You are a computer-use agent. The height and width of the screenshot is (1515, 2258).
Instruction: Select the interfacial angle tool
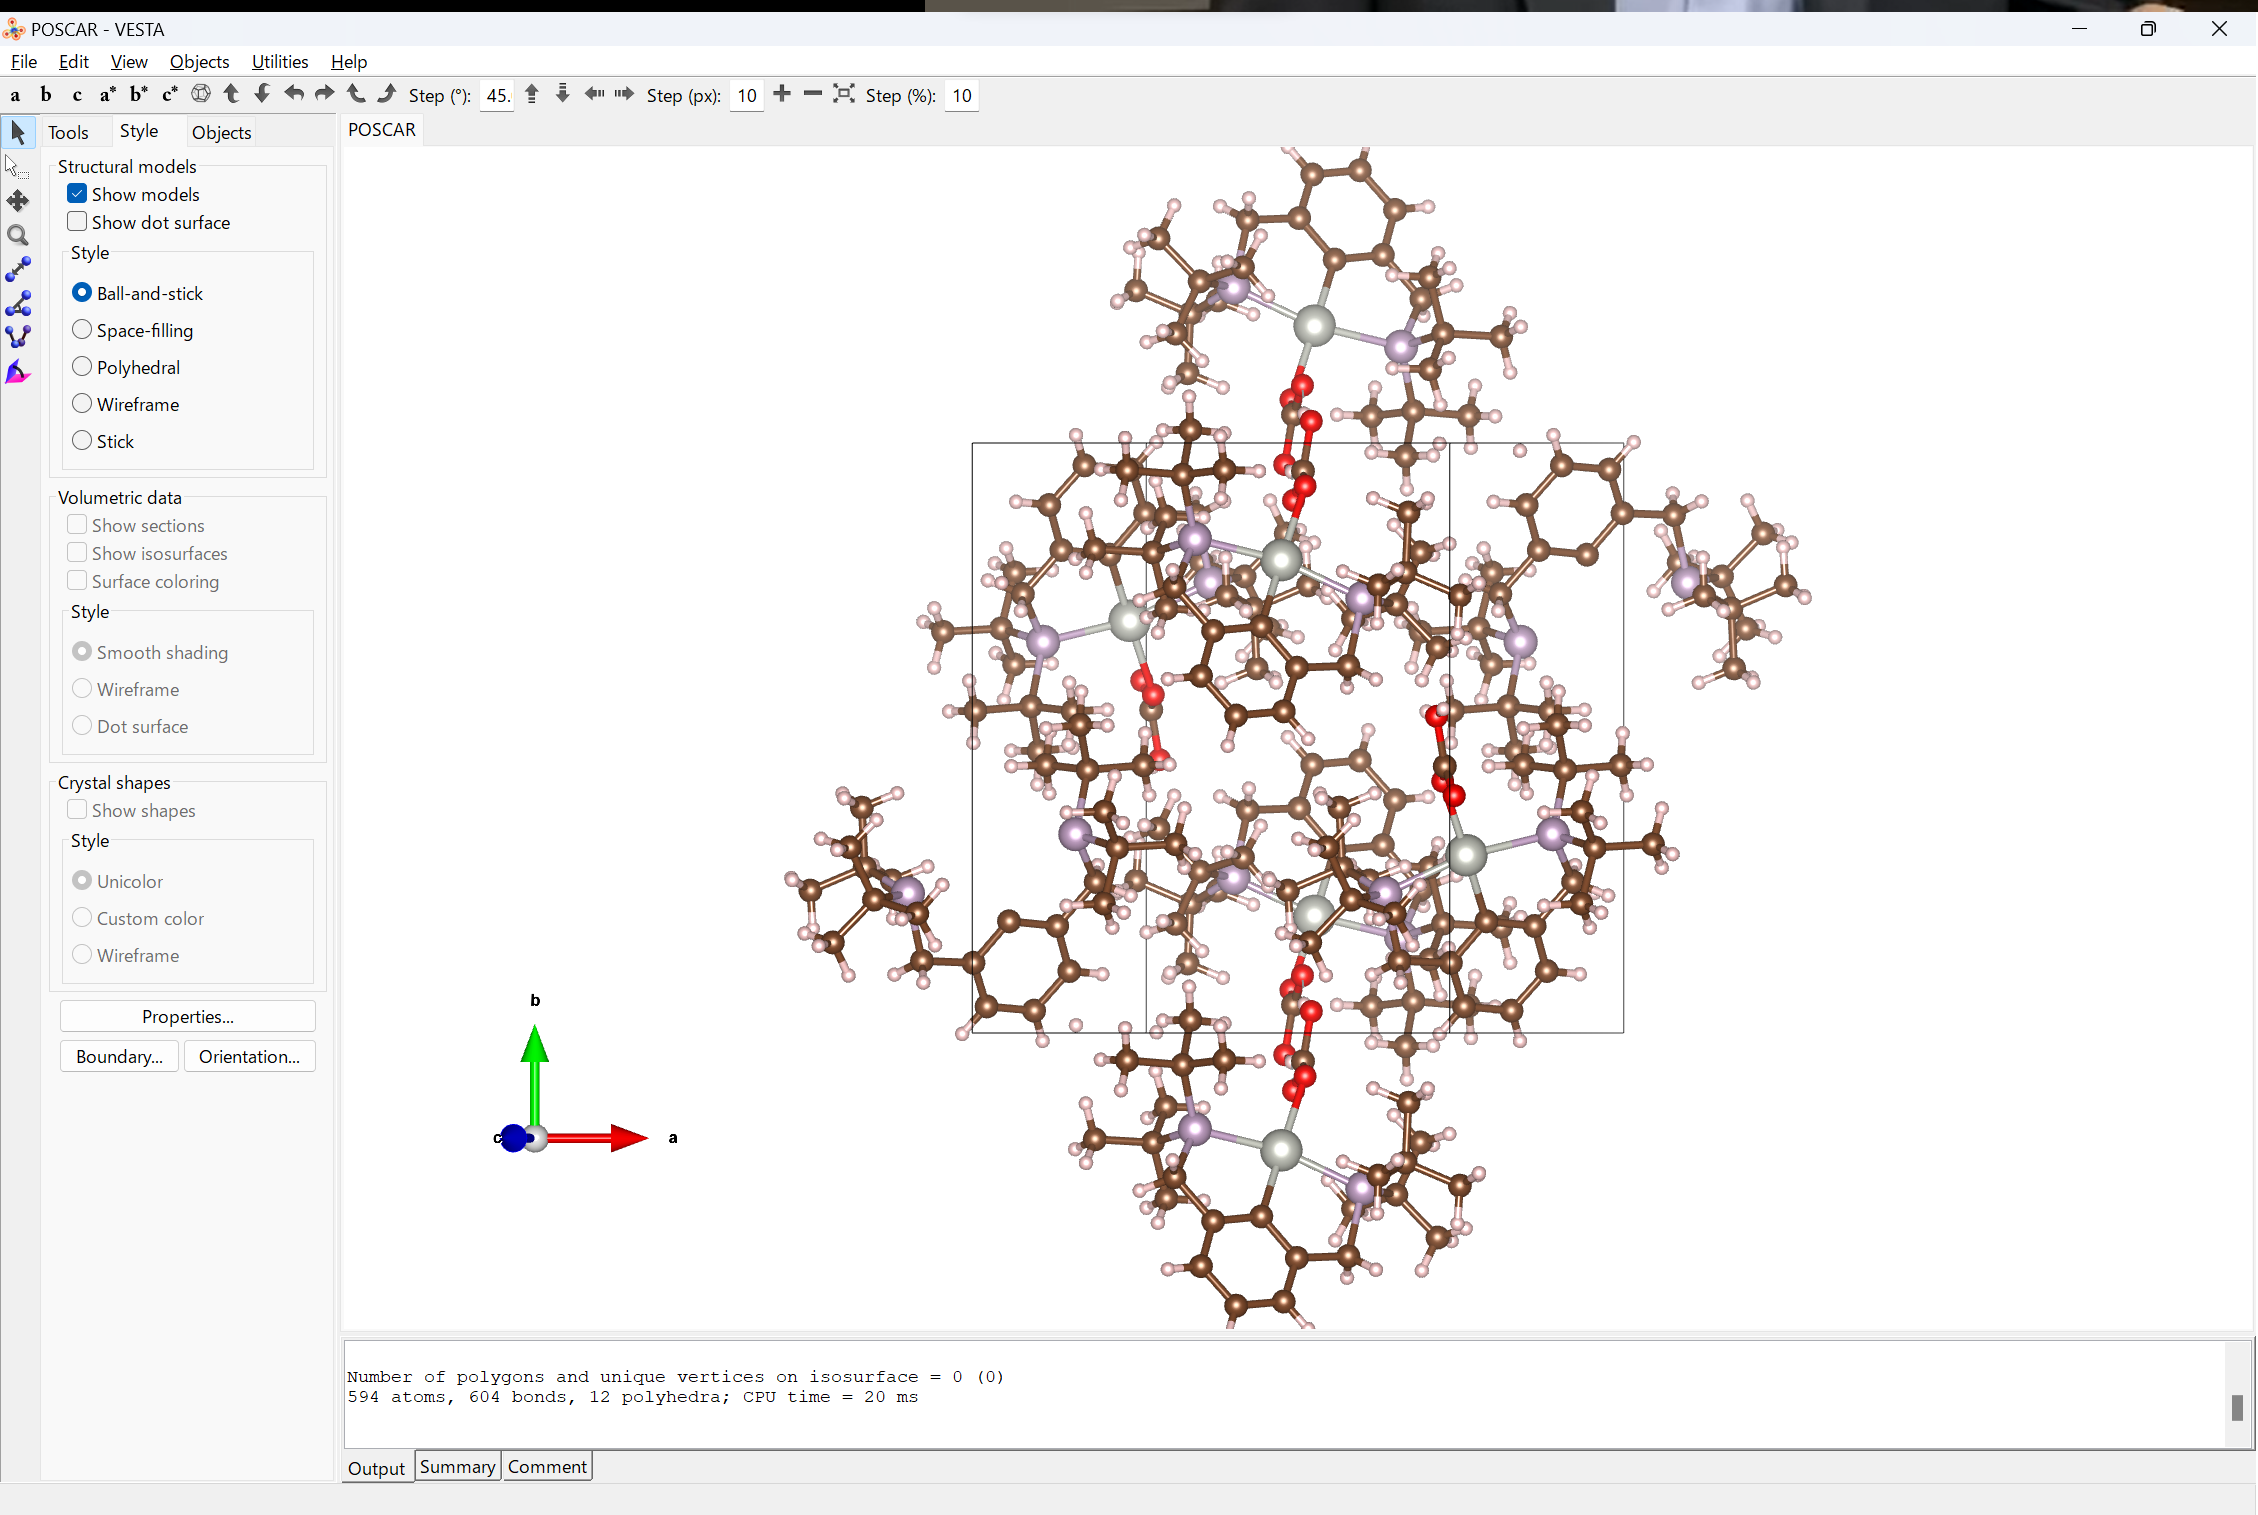[18, 373]
